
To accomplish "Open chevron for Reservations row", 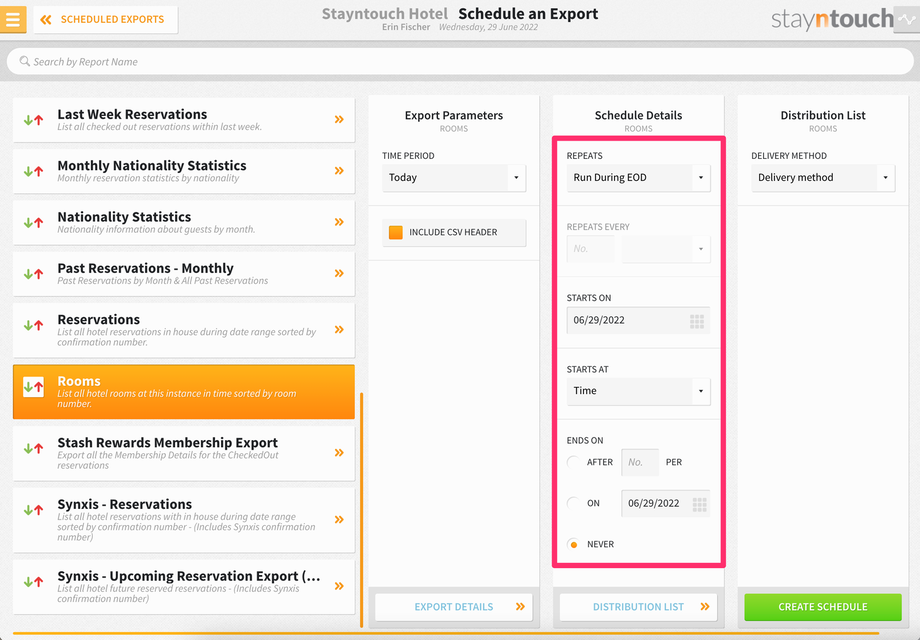I will point(339,330).
